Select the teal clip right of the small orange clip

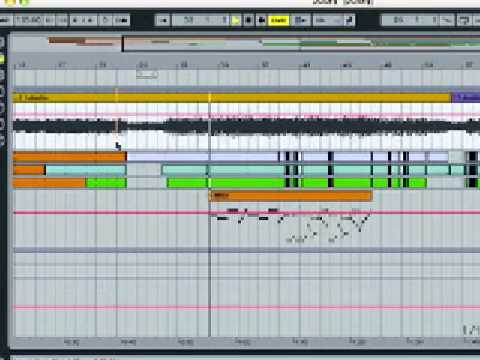(x=86, y=170)
